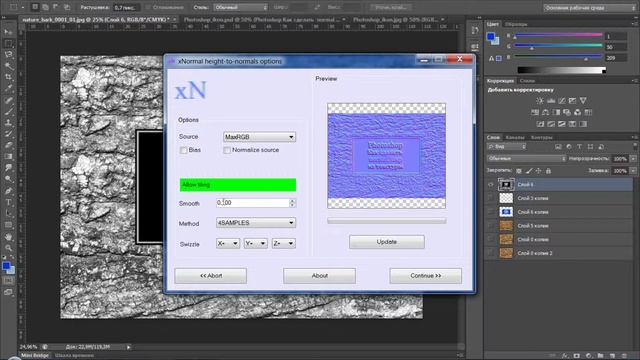Click the foreground color swatch in toolbox
Screen dimensions: 640x360
pyautogui.click(x=6, y=266)
